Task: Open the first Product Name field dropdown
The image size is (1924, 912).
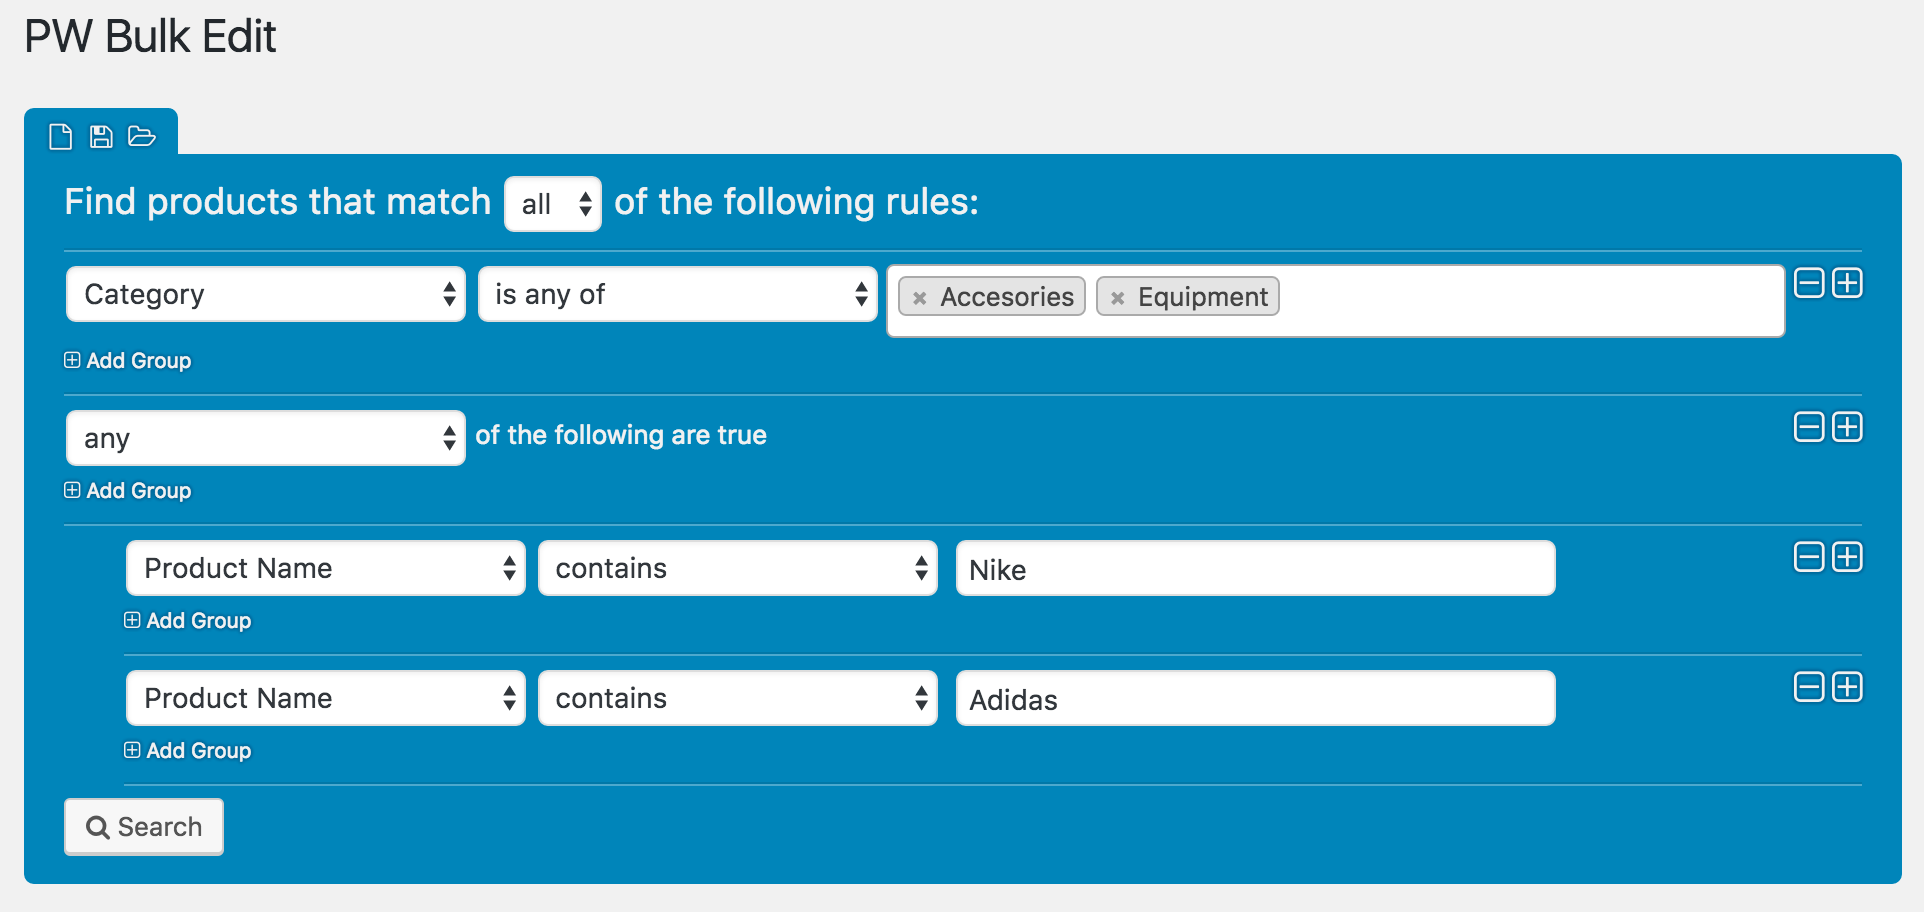Action: click(x=325, y=568)
